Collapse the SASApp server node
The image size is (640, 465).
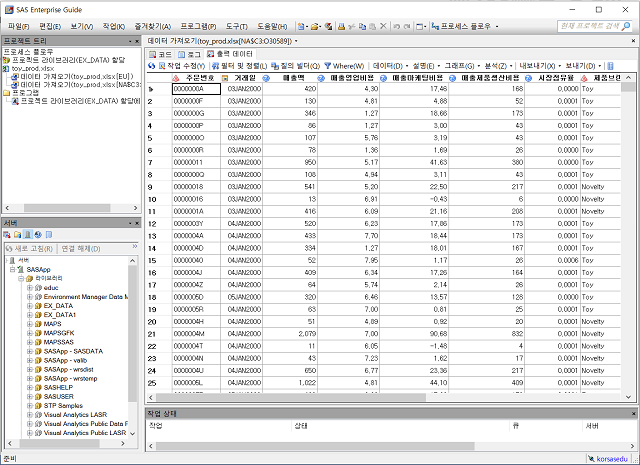(13, 269)
